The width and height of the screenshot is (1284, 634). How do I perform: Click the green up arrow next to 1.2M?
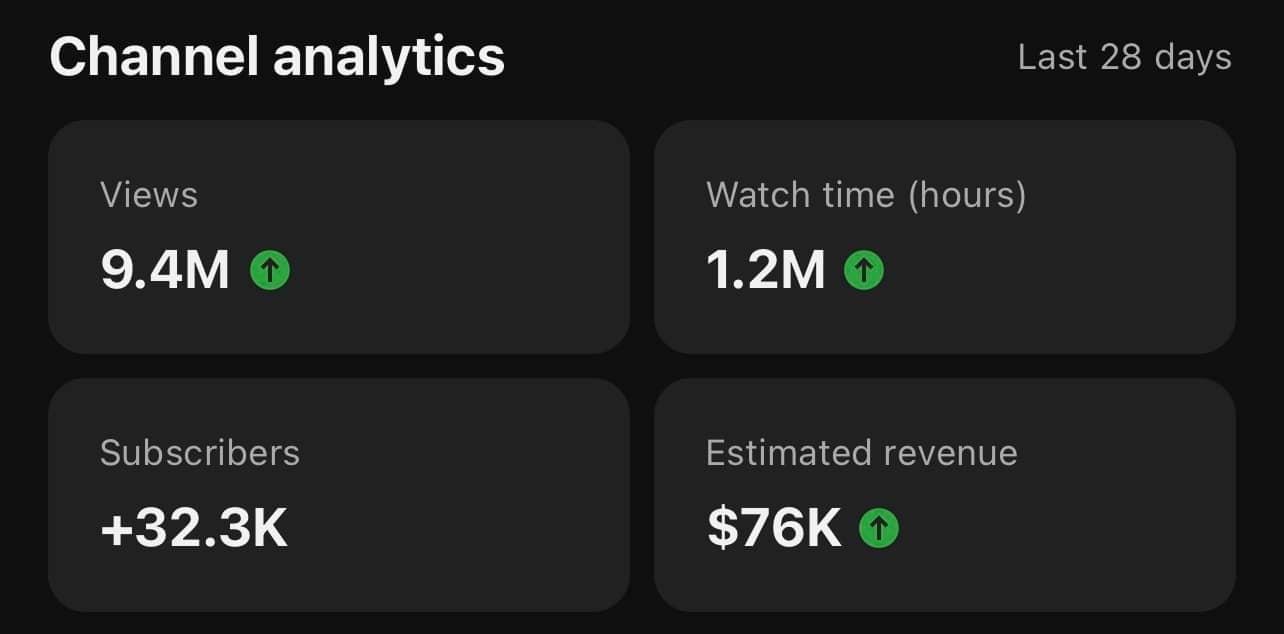click(x=864, y=269)
